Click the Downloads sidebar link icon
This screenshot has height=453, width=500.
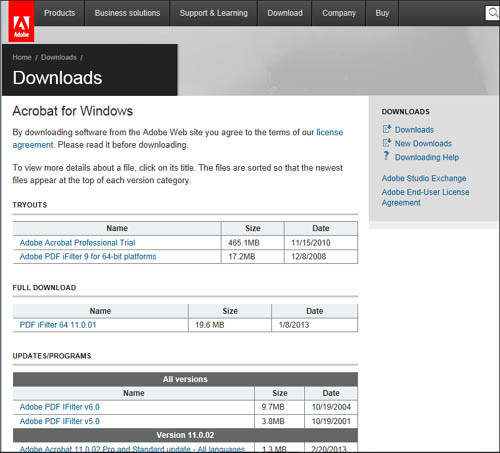(387, 129)
